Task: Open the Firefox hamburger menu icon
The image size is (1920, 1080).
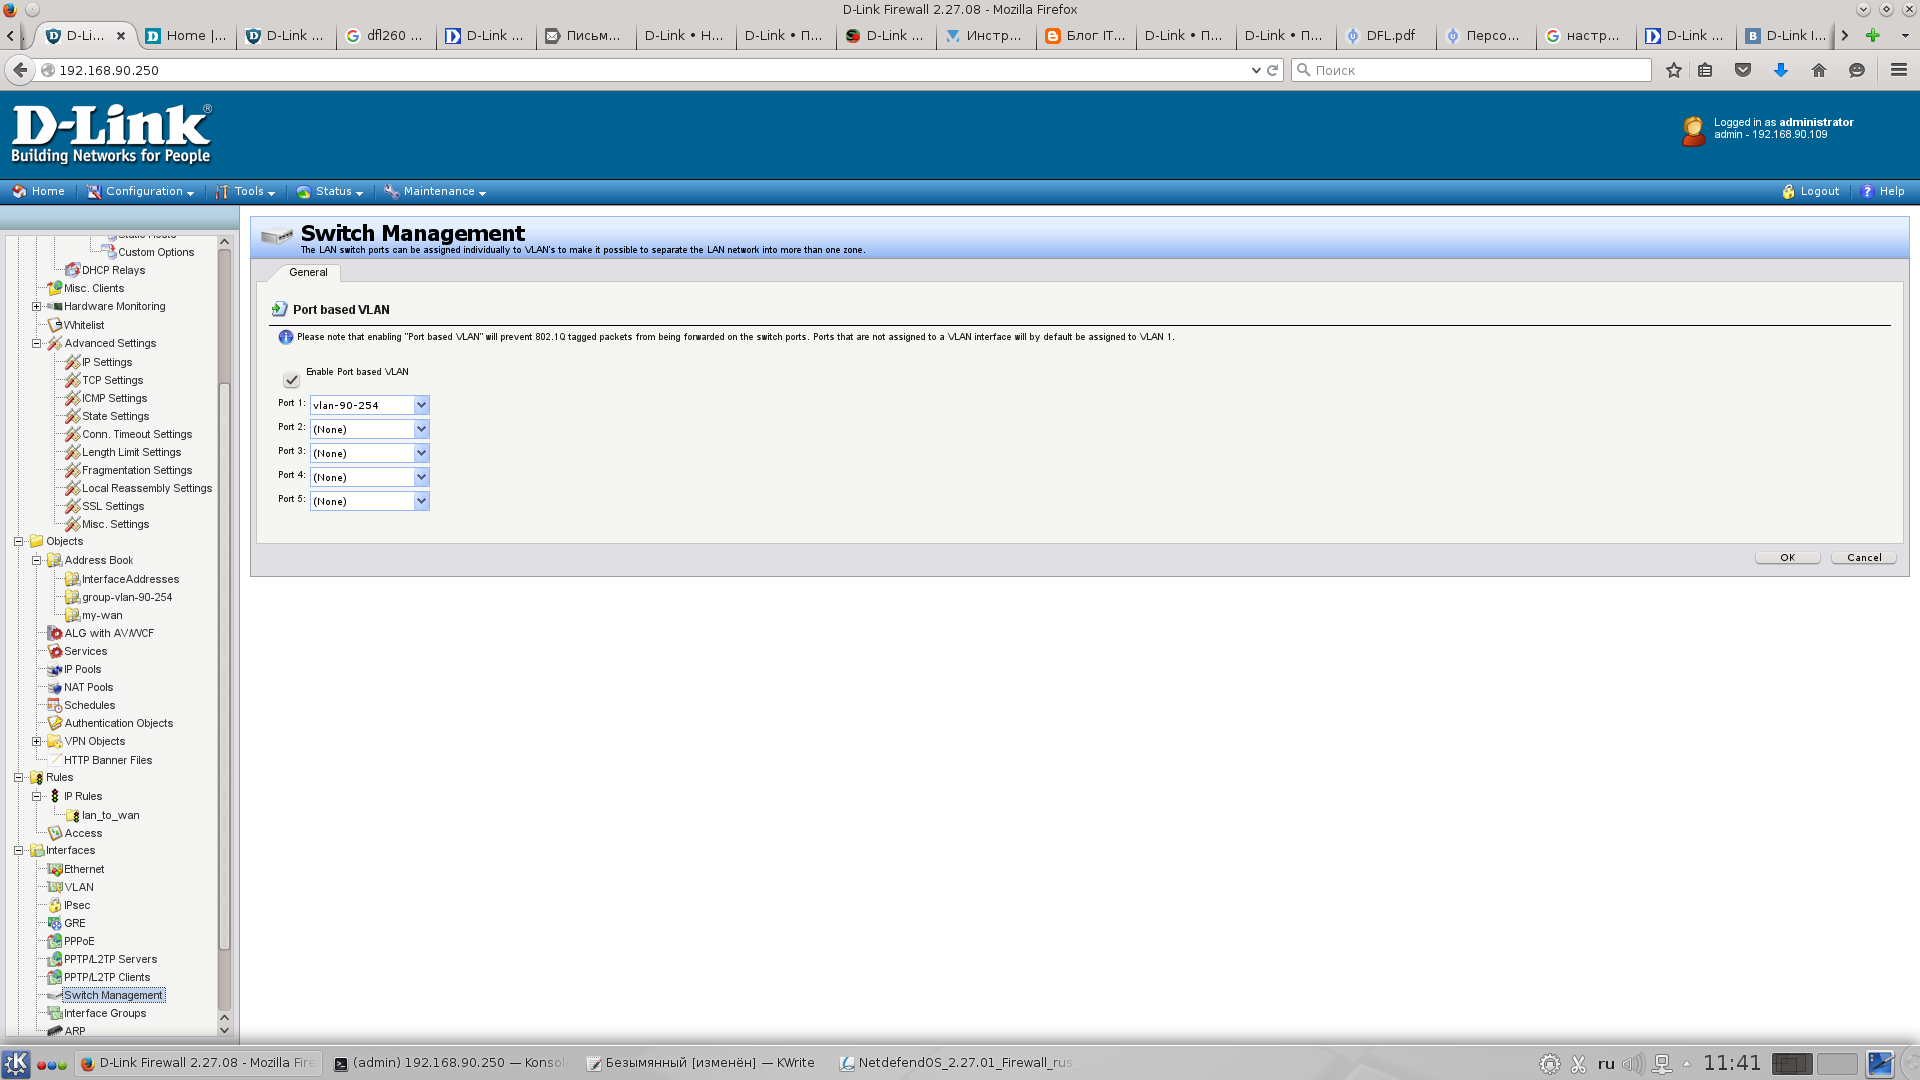Action: tap(1898, 70)
